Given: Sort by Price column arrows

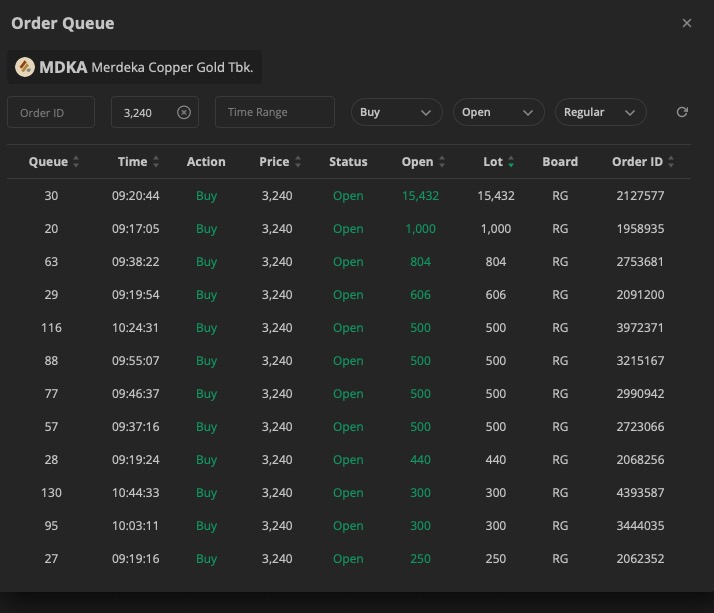Looking at the screenshot, I should (298, 162).
